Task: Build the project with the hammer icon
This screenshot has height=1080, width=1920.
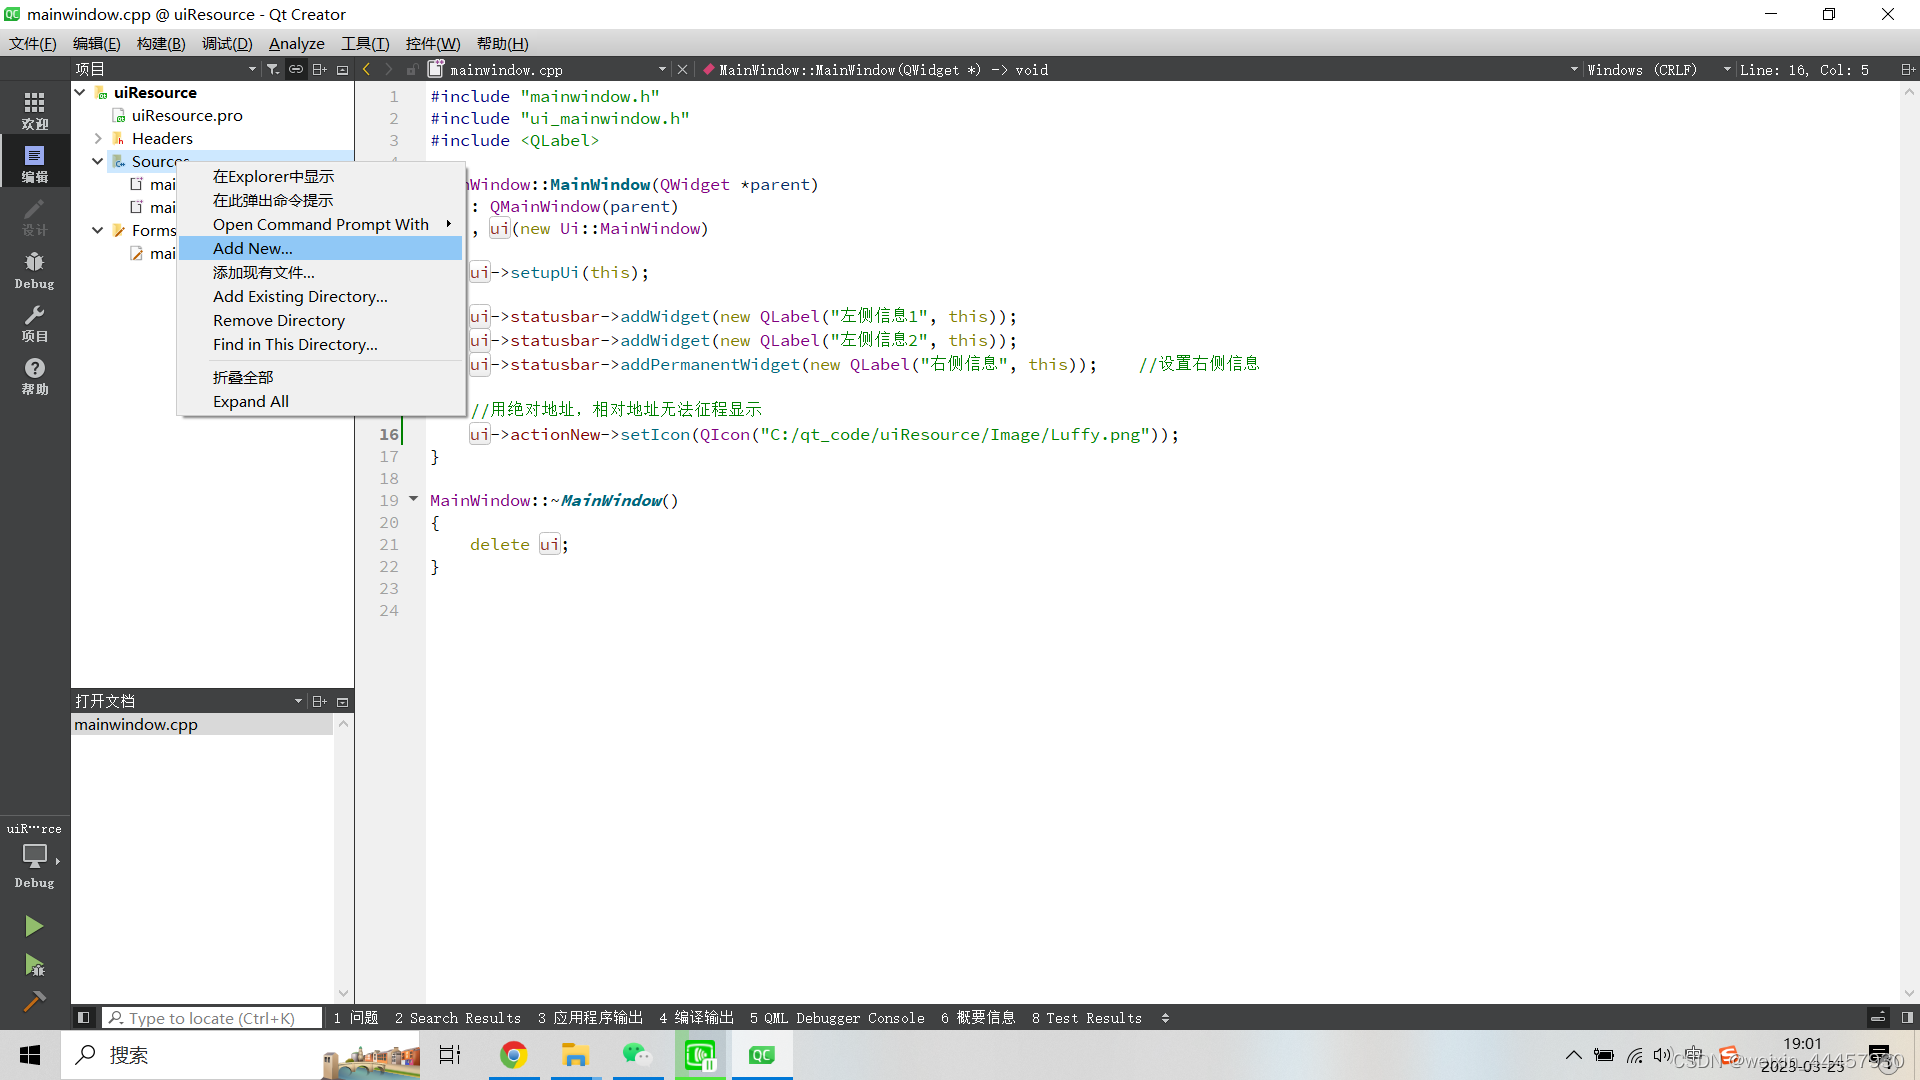Action: pyautogui.click(x=34, y=1001)
